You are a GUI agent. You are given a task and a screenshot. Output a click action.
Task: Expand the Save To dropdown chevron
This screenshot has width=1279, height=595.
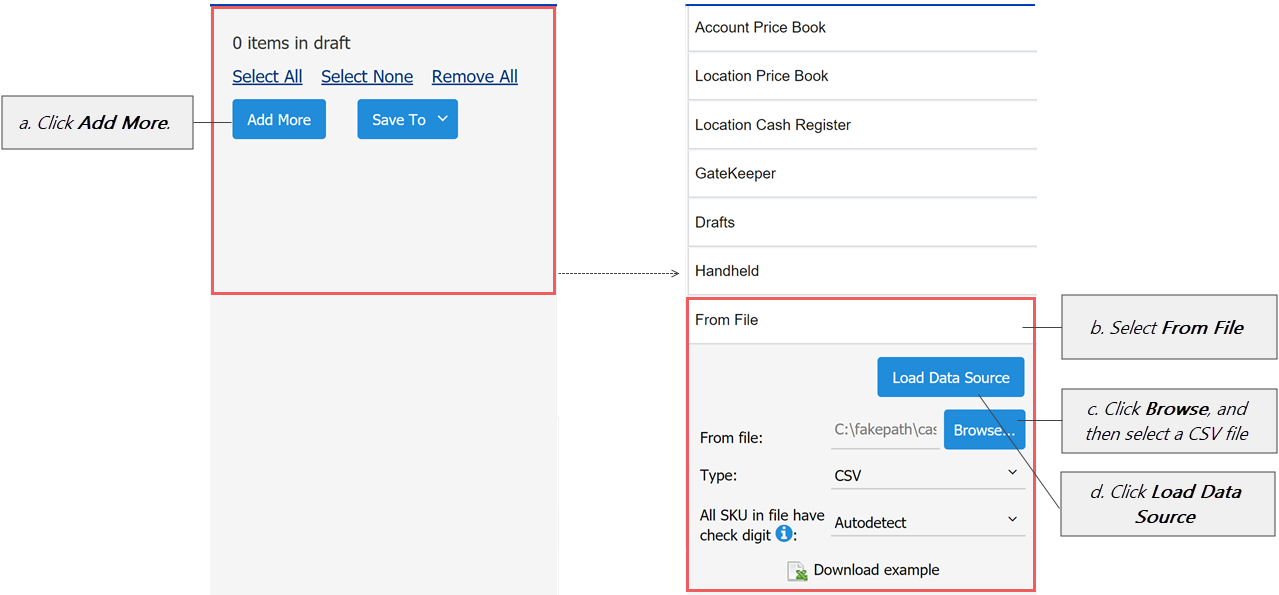click(441, 118)
